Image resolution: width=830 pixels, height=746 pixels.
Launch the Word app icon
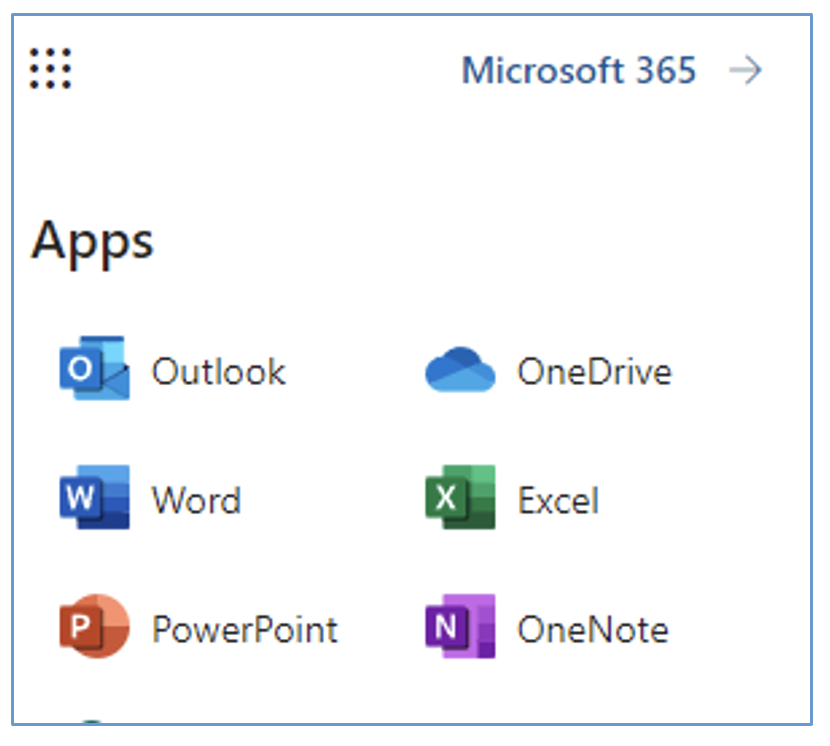point(94,497)
